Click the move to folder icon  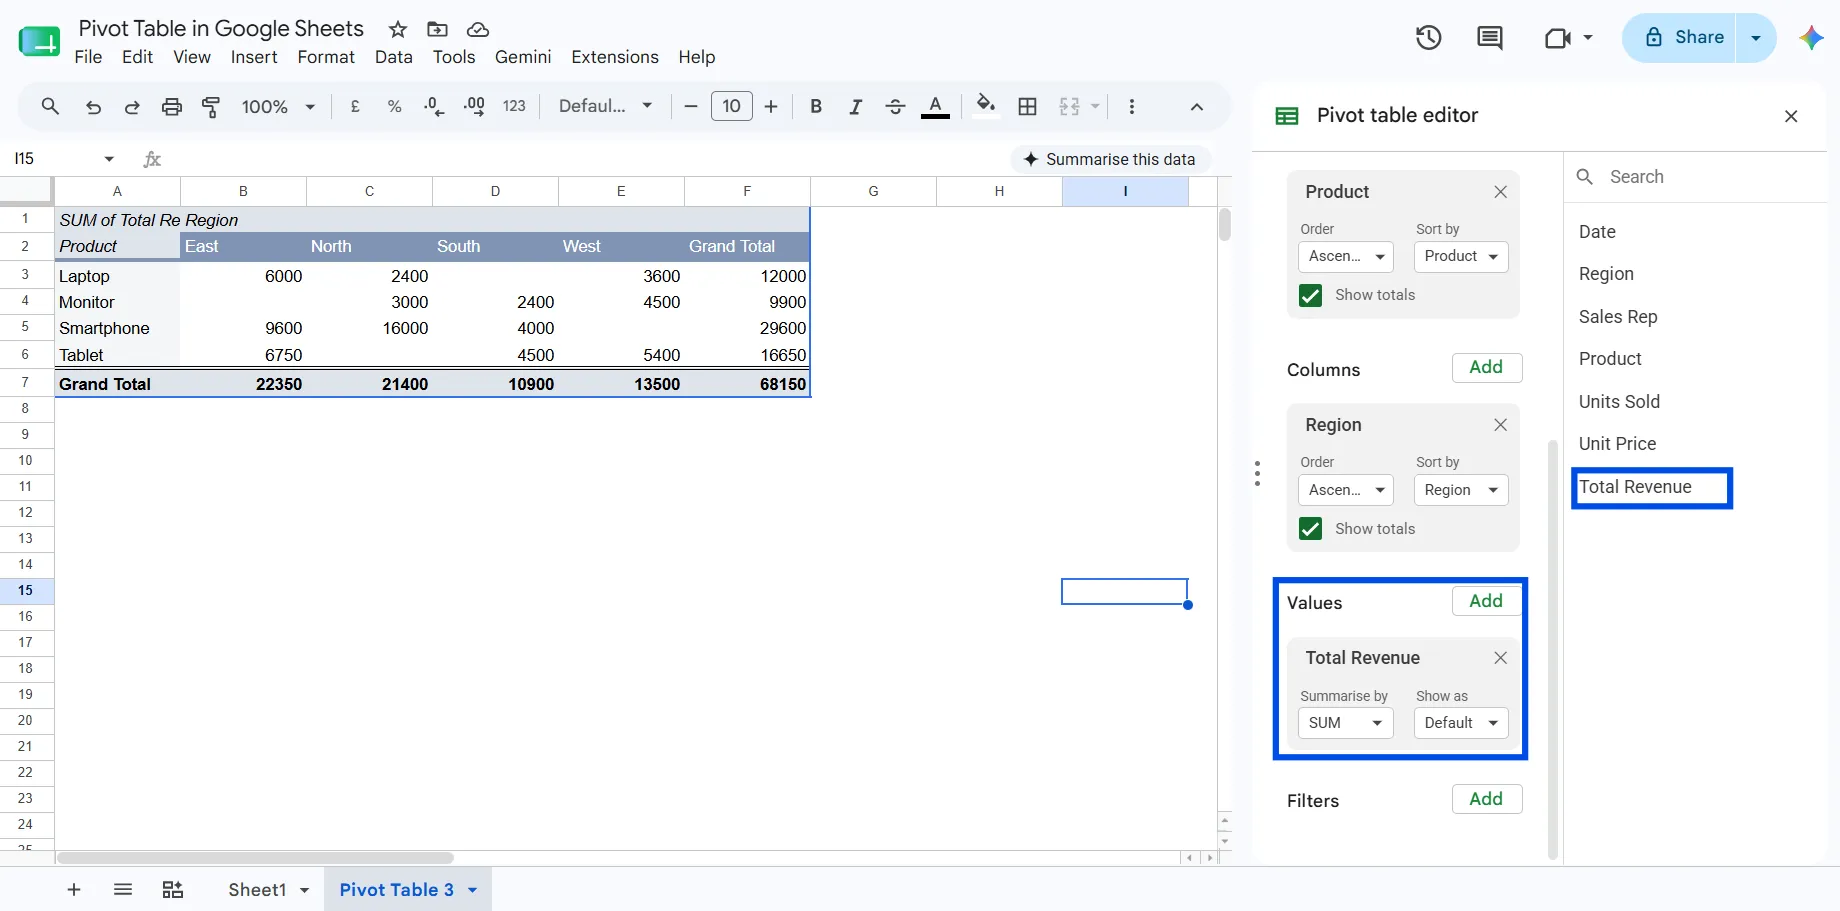[x=437, y=29]
